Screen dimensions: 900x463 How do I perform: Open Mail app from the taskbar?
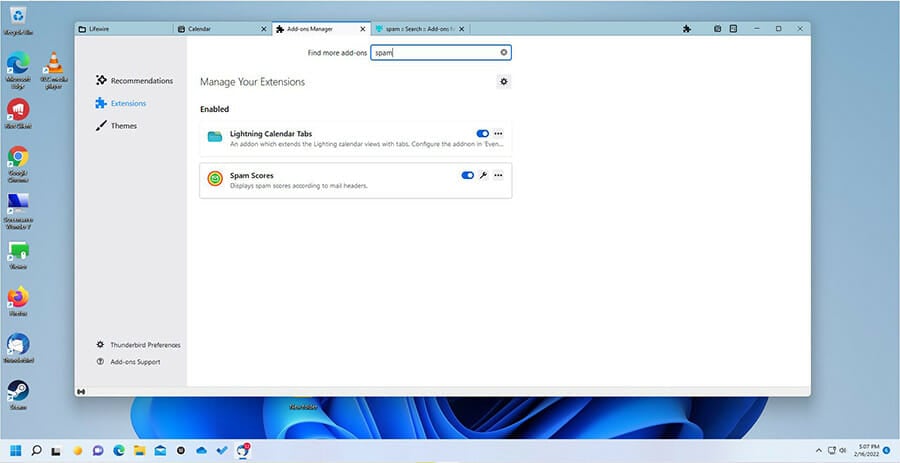[160, 451]
